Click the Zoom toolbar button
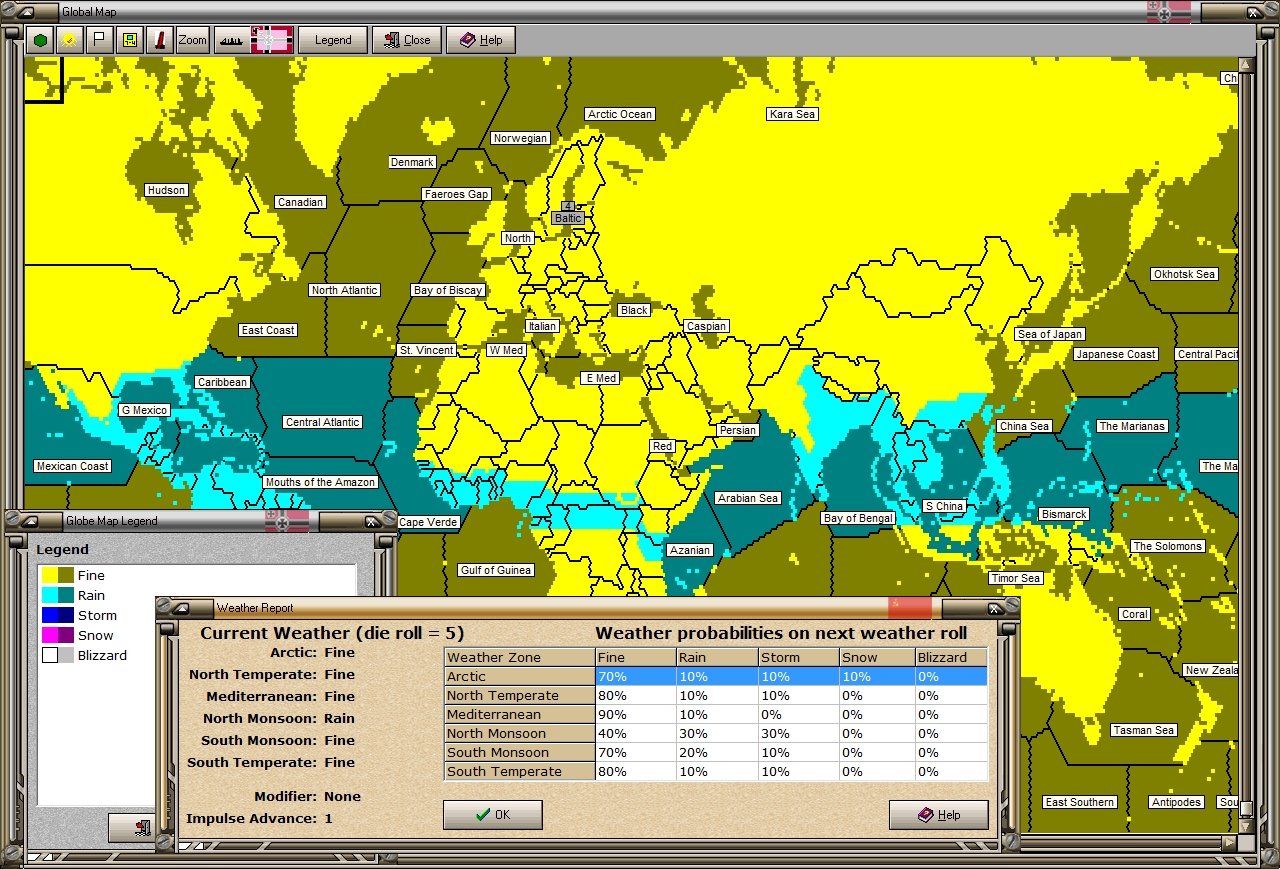Screen dimensions: 1280x869 pos(192,40)
